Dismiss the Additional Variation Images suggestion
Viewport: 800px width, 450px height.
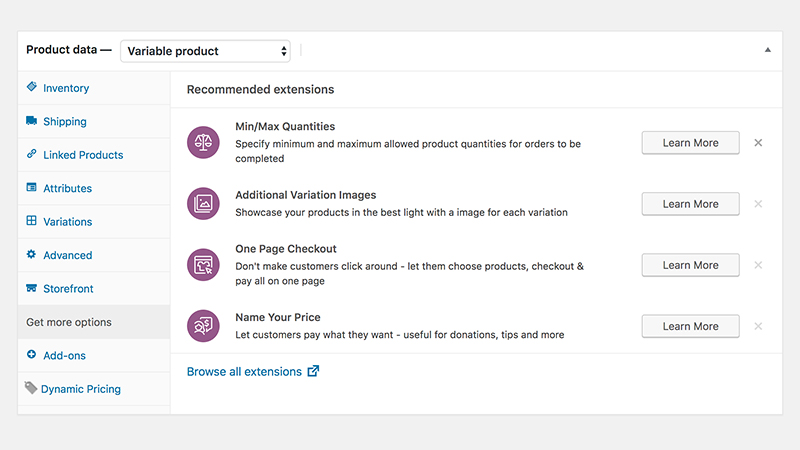[x=758, y=204]
